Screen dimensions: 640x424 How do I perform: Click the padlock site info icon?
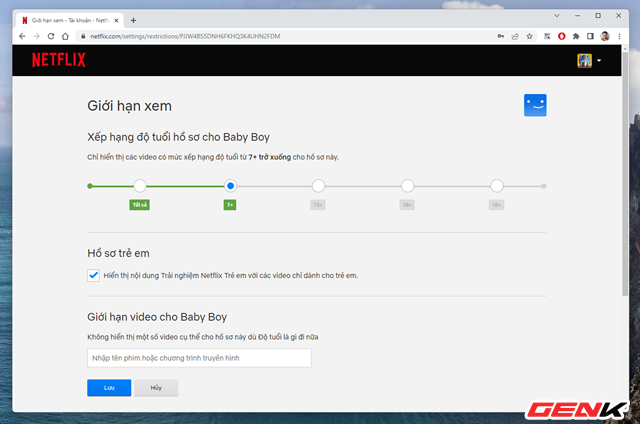point(83,36)
